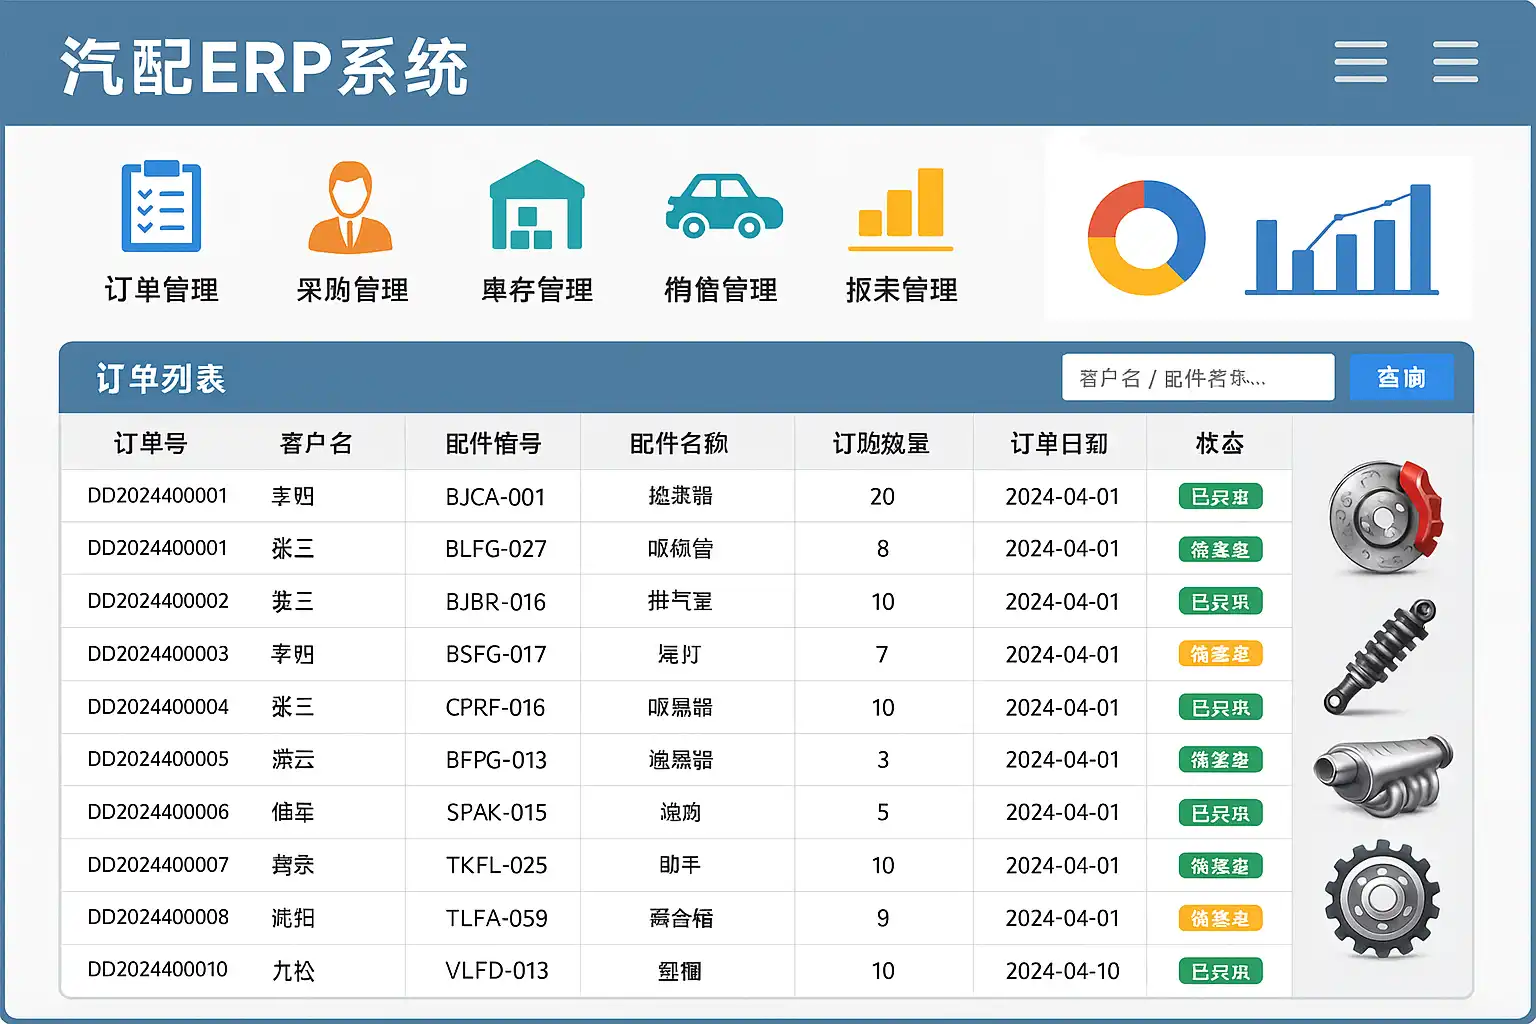This screenshot has width=1536, height=1024.
Task: Open the yellow bar chart reports icon
Action: (x=901, y=207)
